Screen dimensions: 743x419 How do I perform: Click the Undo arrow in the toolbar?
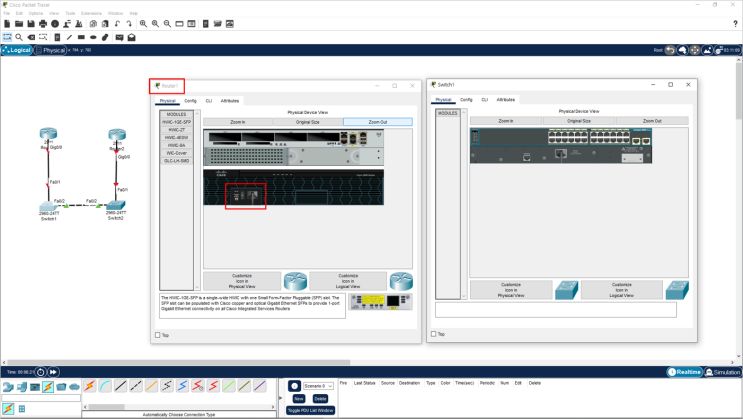(x=117, y=24)
